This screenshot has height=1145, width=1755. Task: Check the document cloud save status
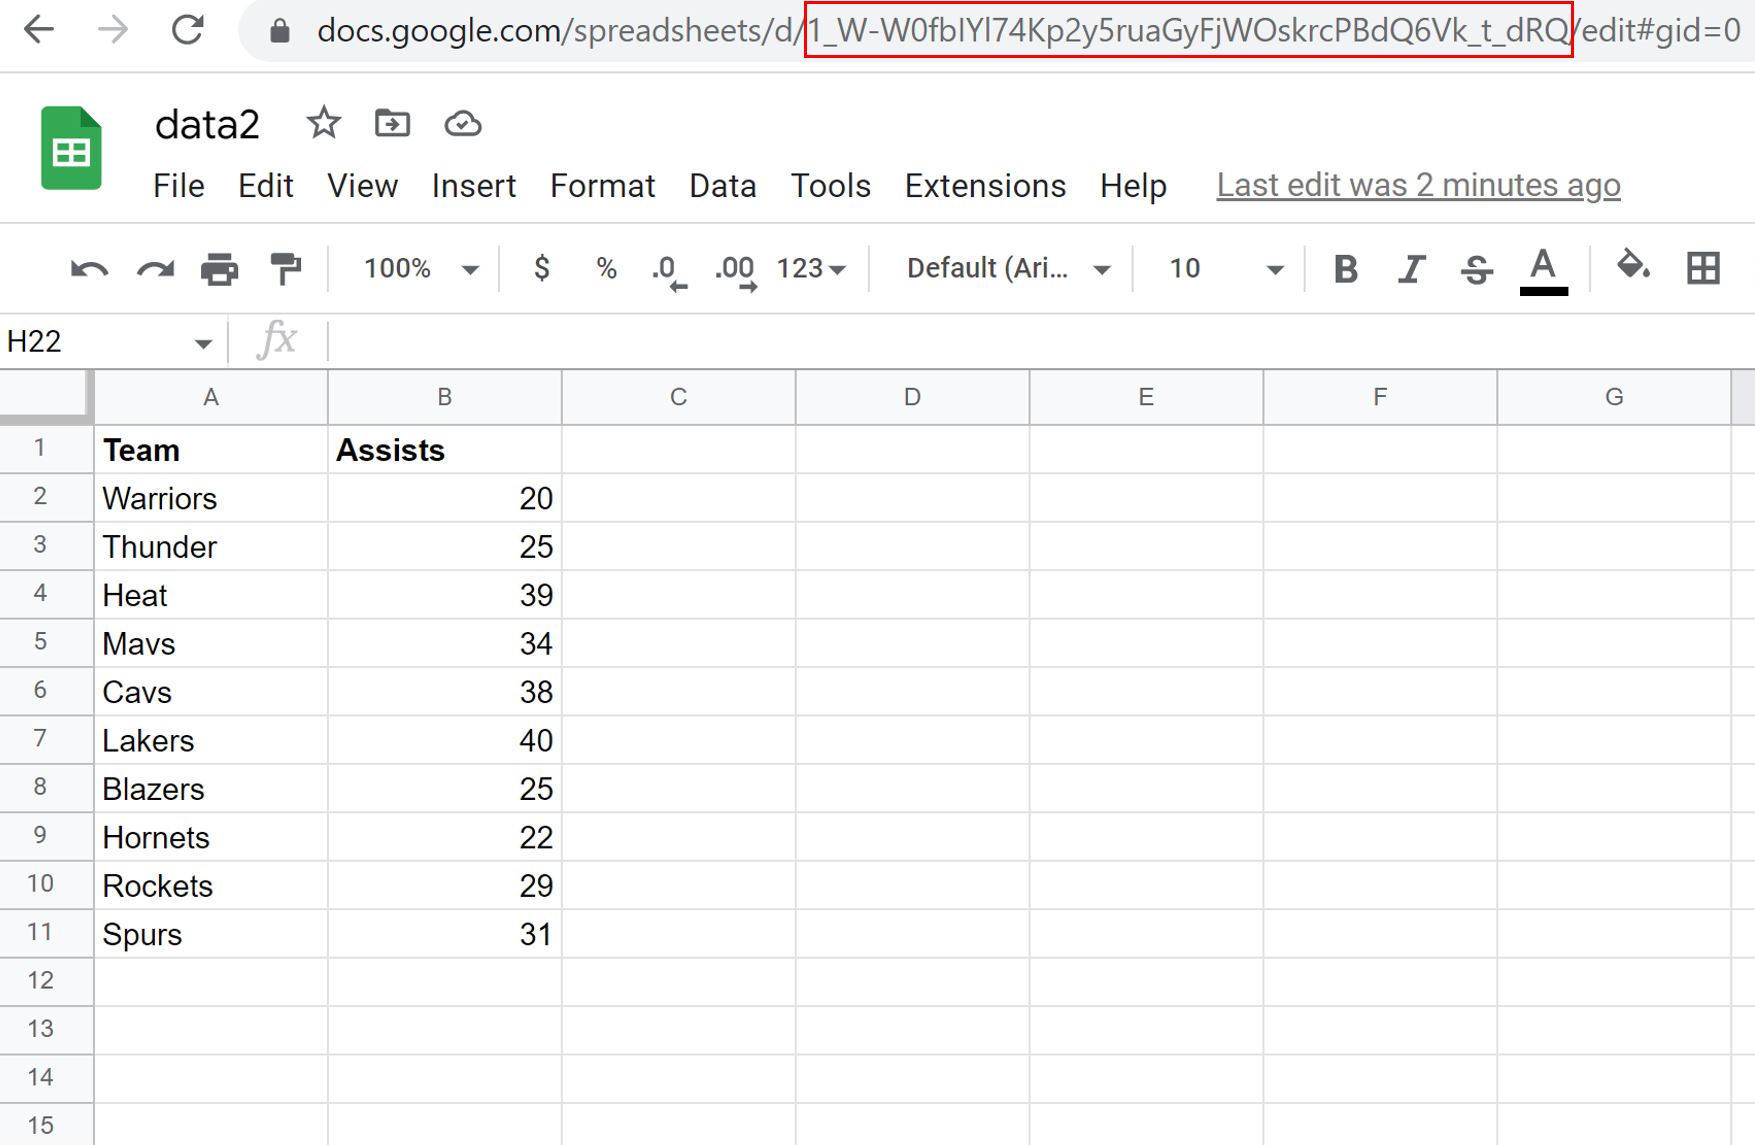(x=462, y=122)
